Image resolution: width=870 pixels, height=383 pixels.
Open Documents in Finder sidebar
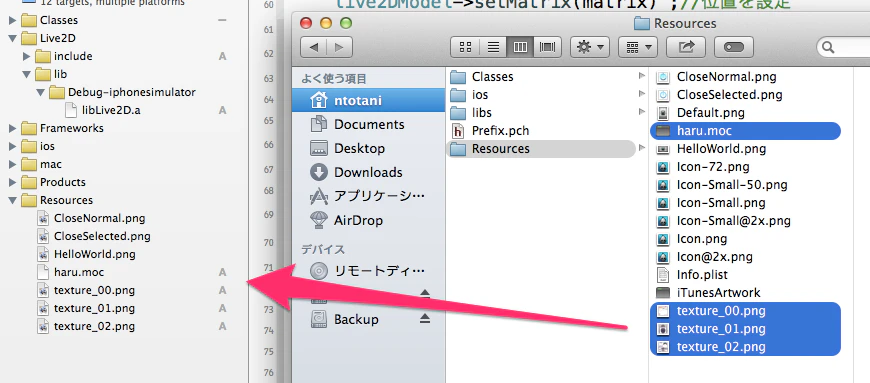[x=368, y=124]
